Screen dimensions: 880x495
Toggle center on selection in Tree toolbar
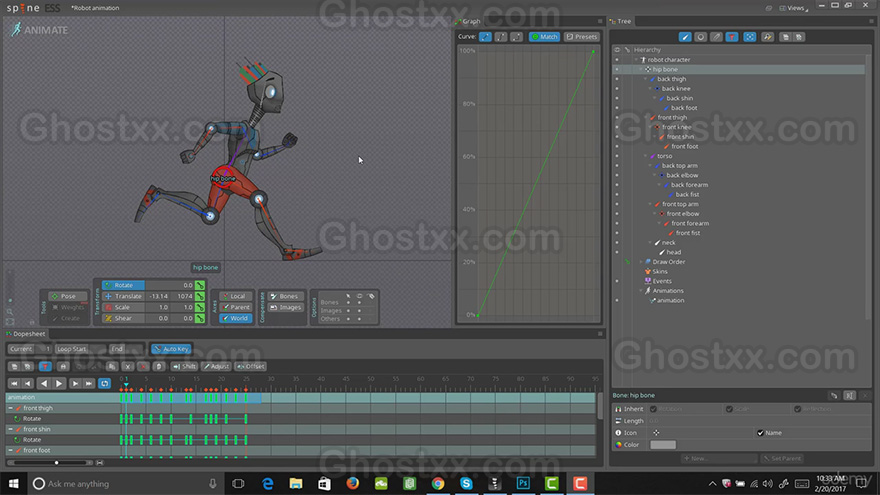[x=750, y=37]
